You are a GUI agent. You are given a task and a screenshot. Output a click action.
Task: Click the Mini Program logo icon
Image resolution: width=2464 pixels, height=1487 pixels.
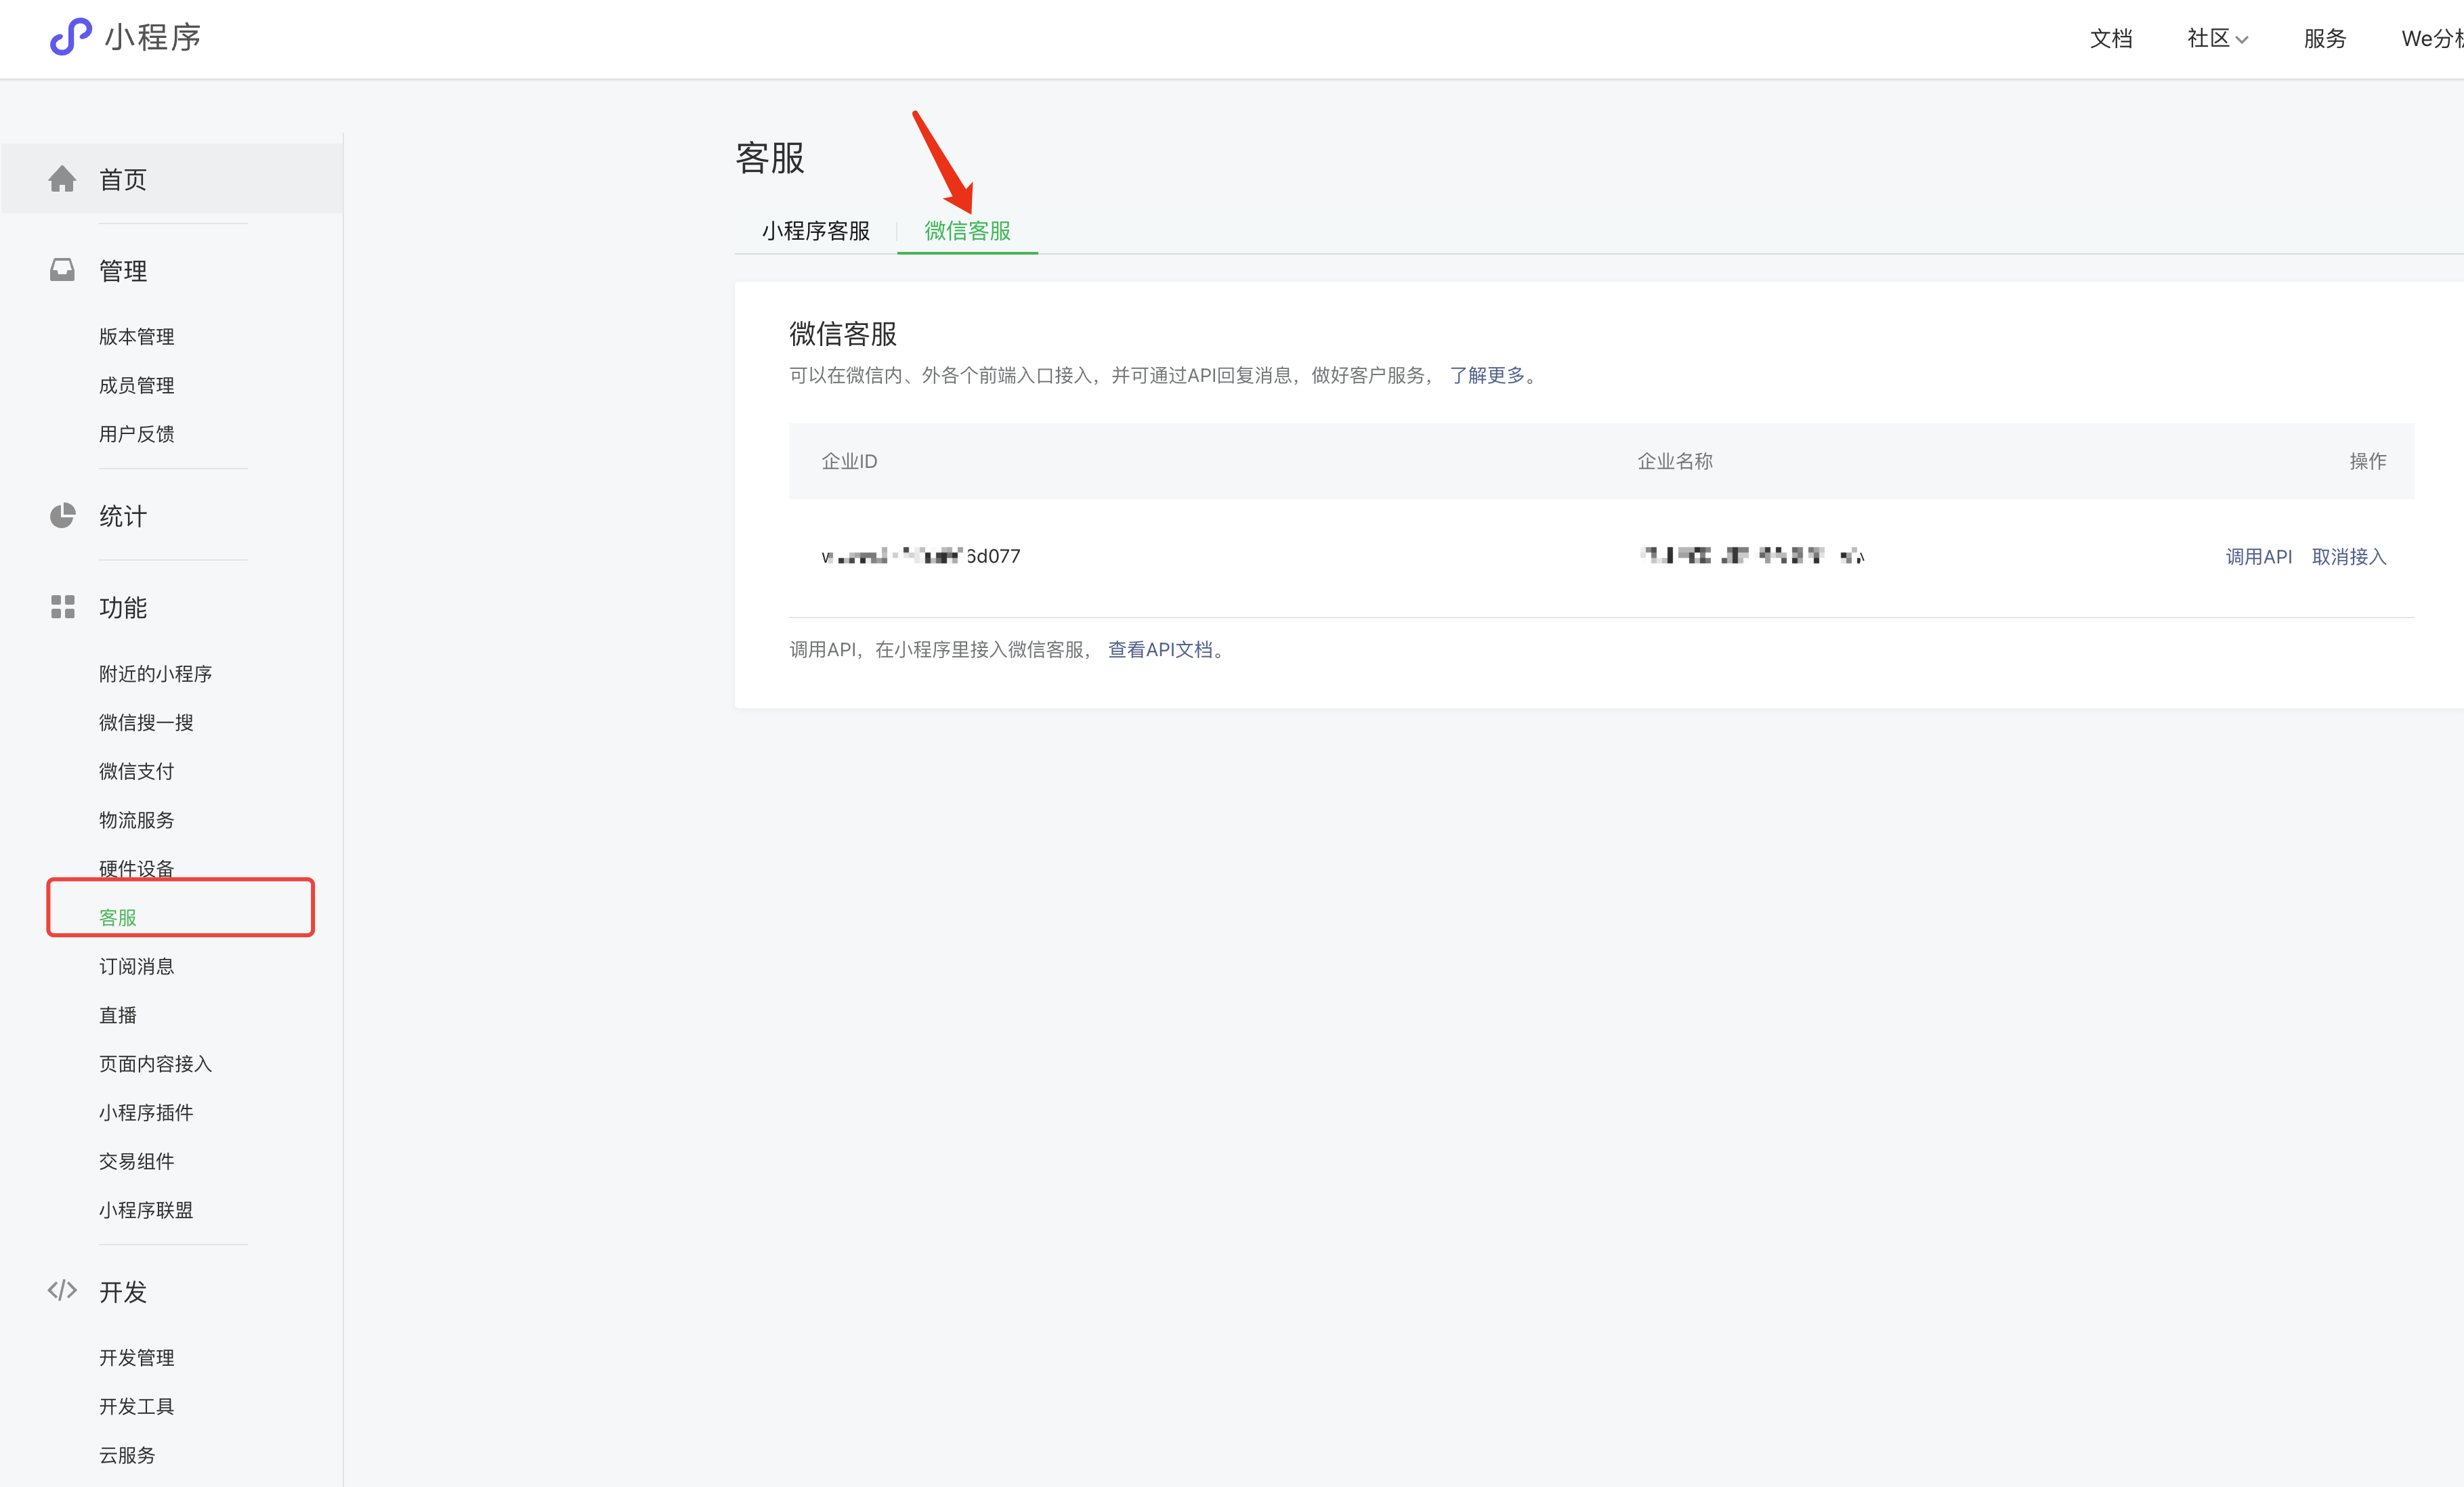point(70,37)
